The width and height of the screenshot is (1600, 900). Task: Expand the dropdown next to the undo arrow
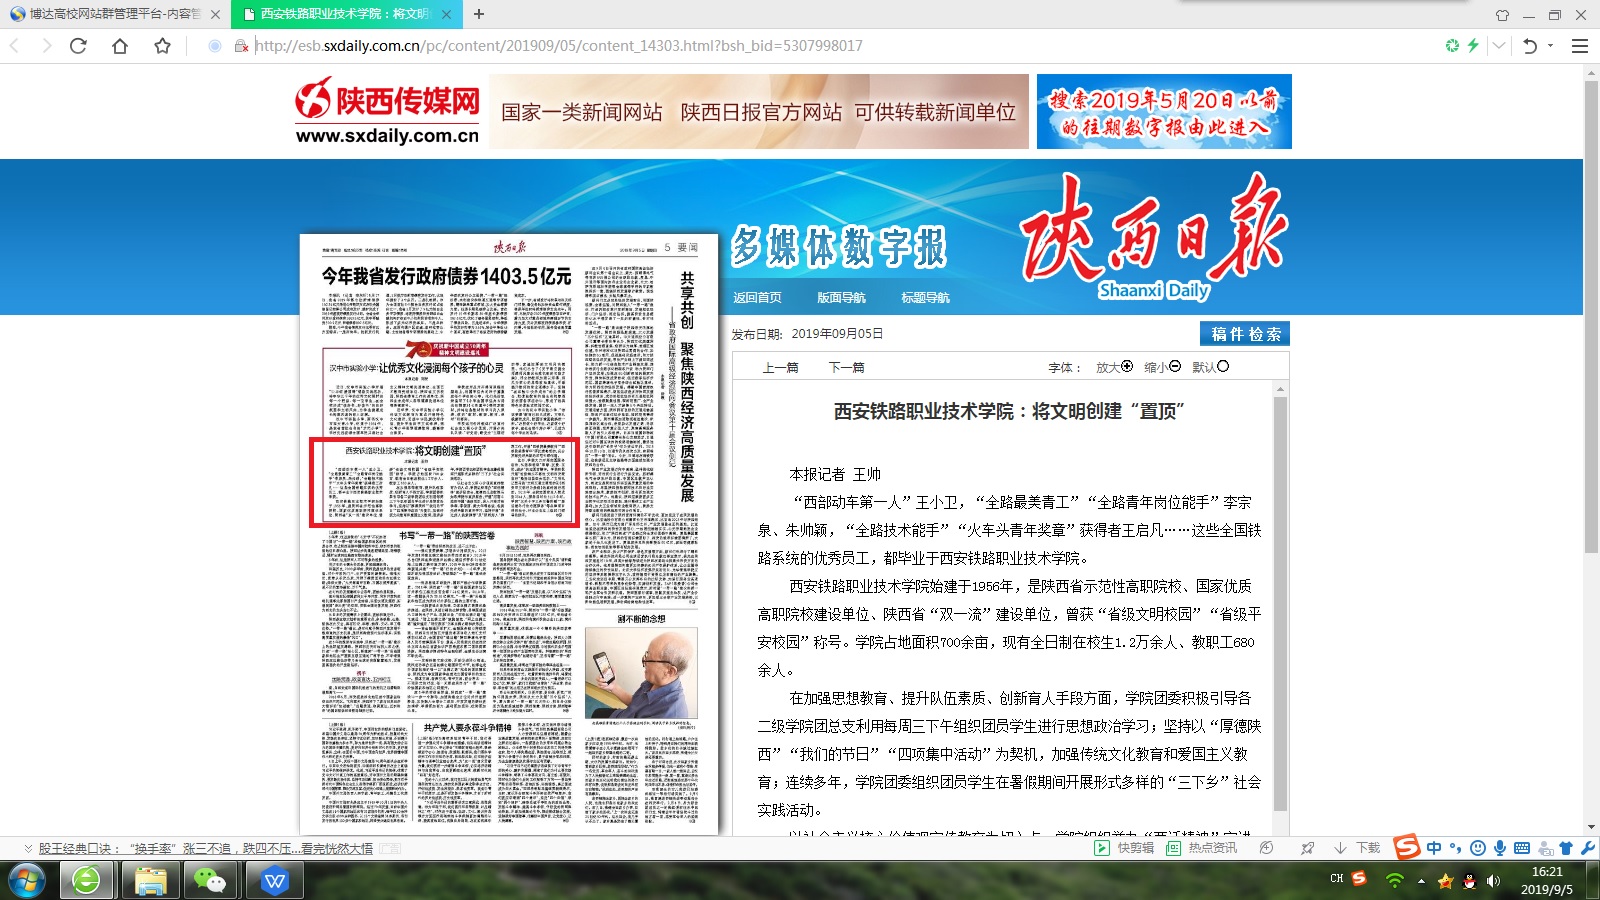[1551, 46]
